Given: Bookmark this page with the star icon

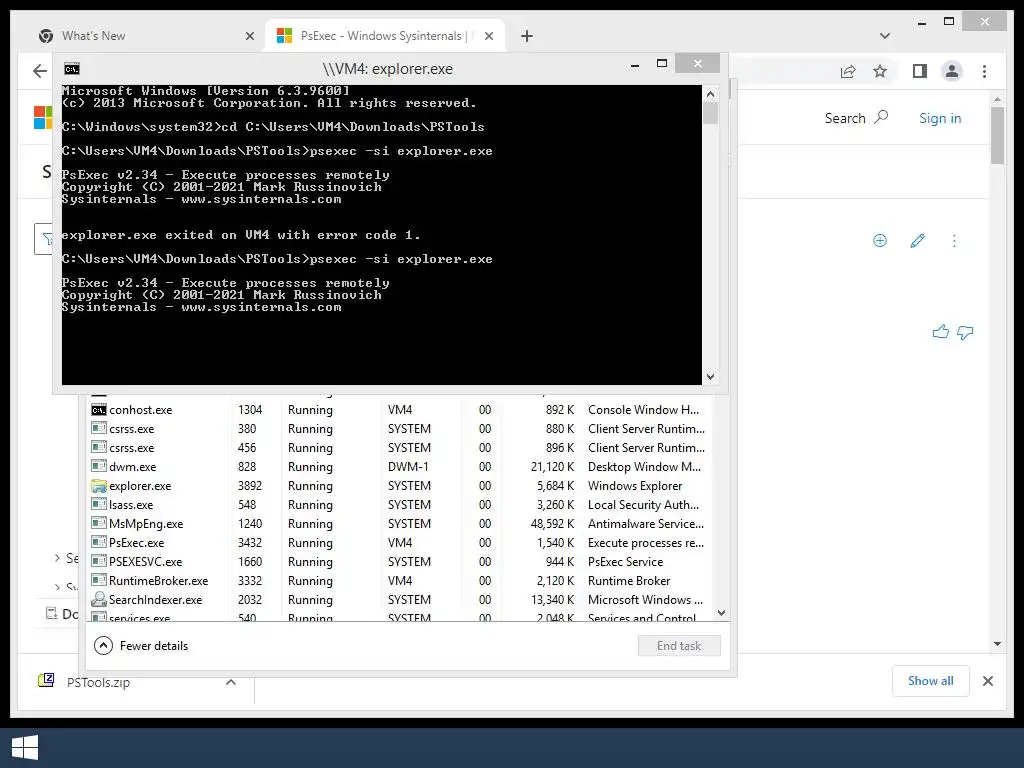Looking at the screenshot, I should [x=880, y=71].
